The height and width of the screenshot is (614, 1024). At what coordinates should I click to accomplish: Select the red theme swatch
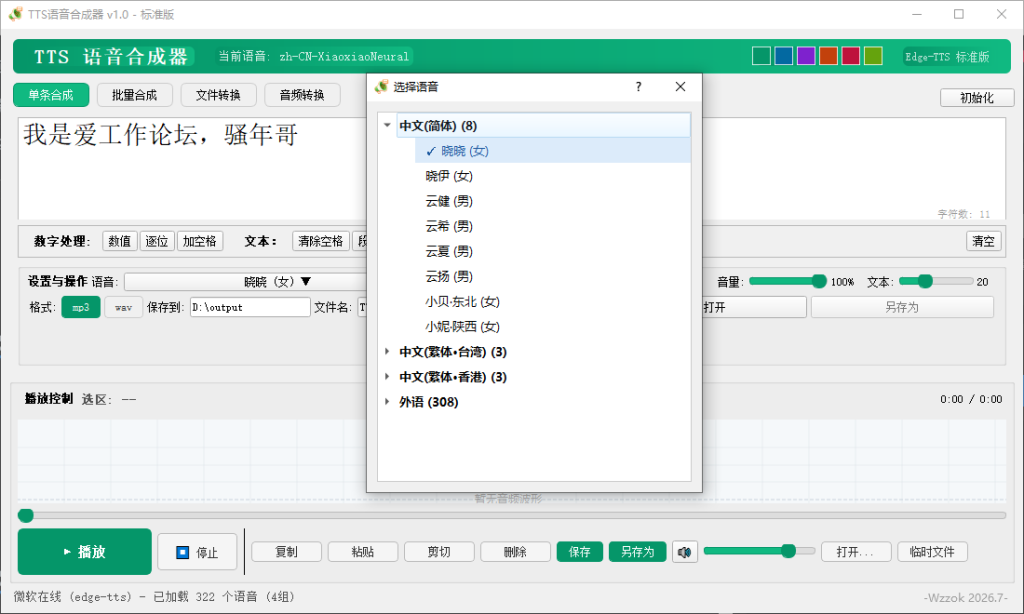pyautogui.click(x=850, y=56)
